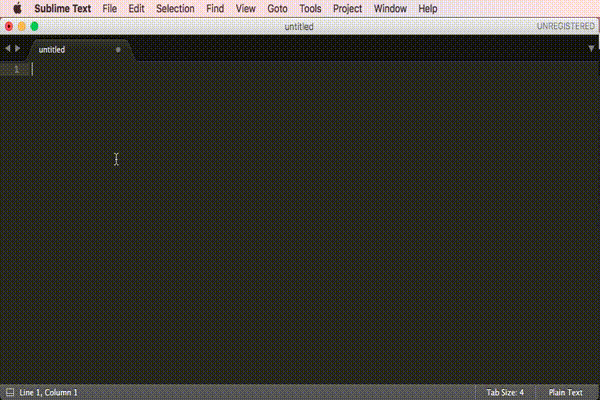The image size is (600, 400).
Task: Open the Project menu
Action: coord(347,8)
